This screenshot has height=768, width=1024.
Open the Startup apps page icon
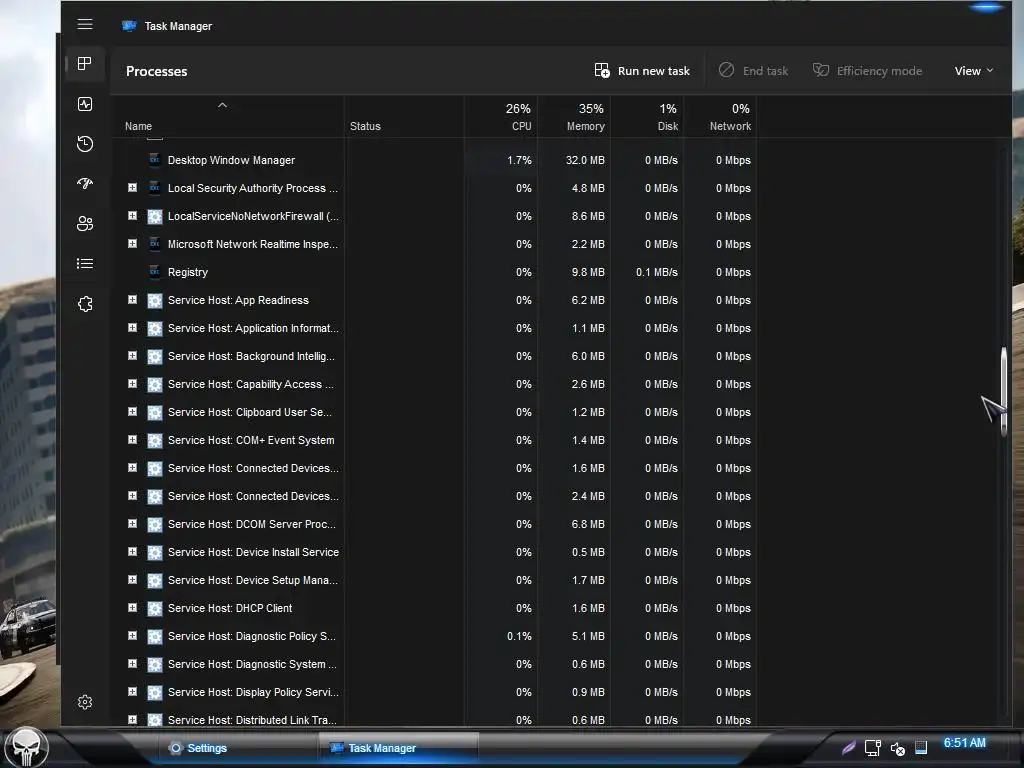pos(85,184)
